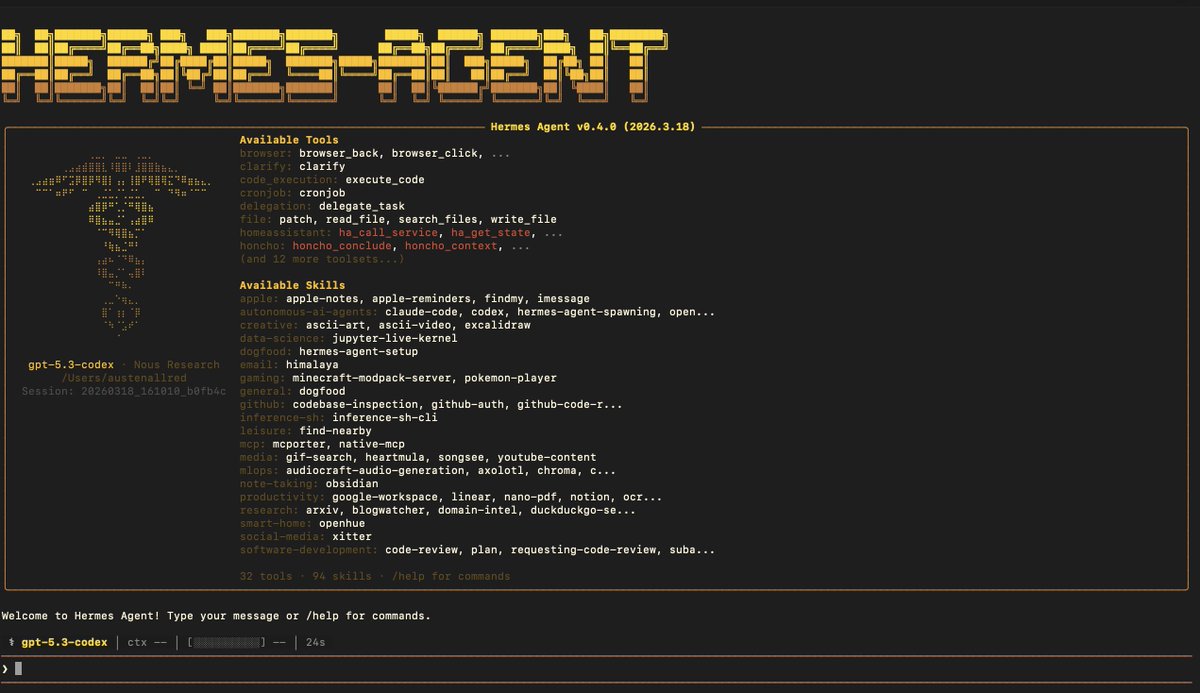Click the "gif-search" skill
The height and width of the screenshot is (693, 1200).
point(319,457)
